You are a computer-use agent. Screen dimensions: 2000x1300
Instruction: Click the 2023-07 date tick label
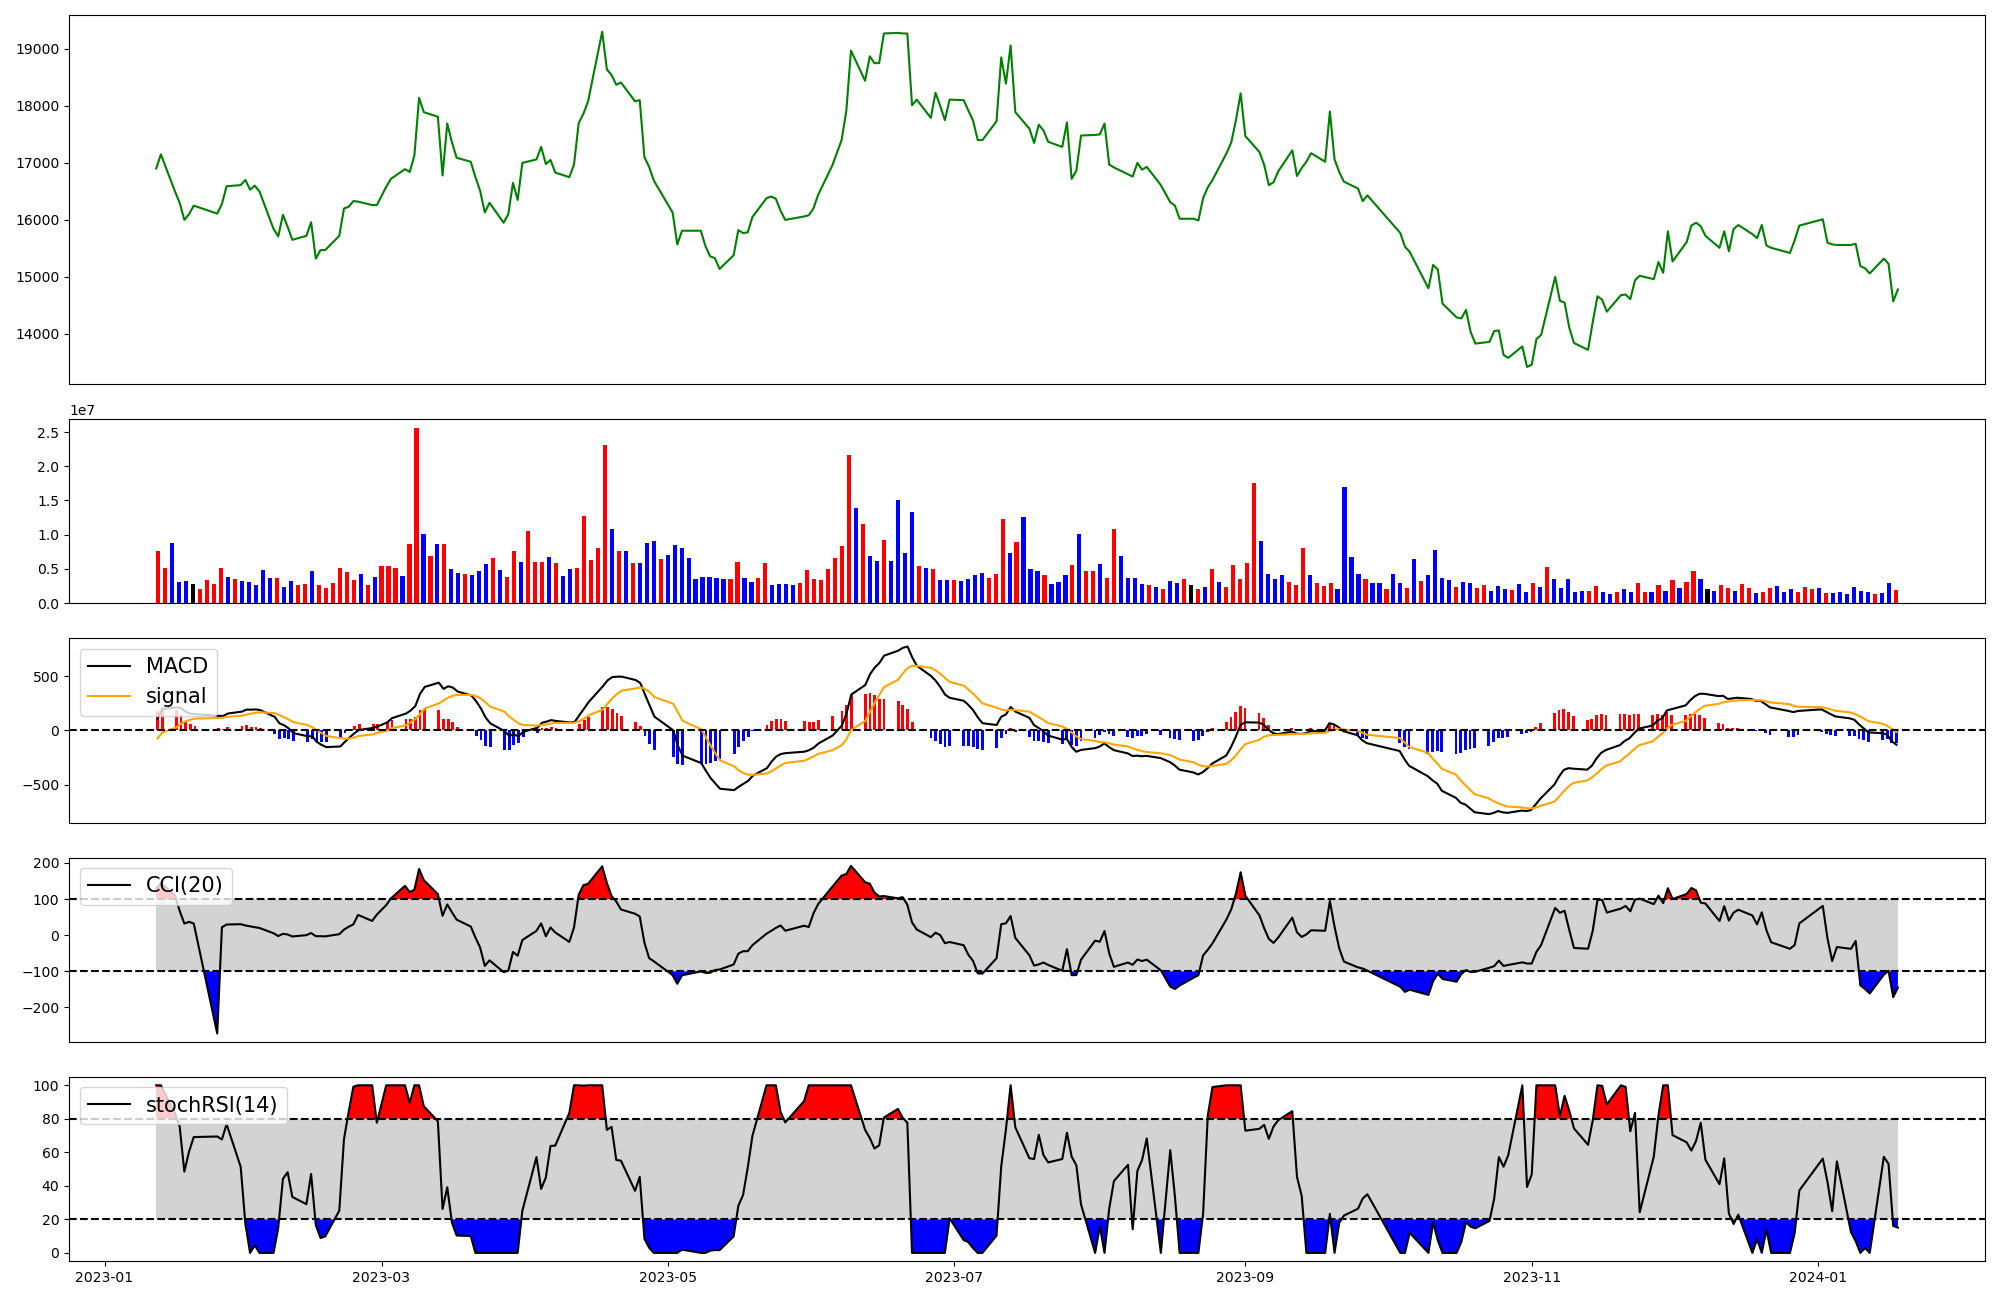coord(954,1277)
